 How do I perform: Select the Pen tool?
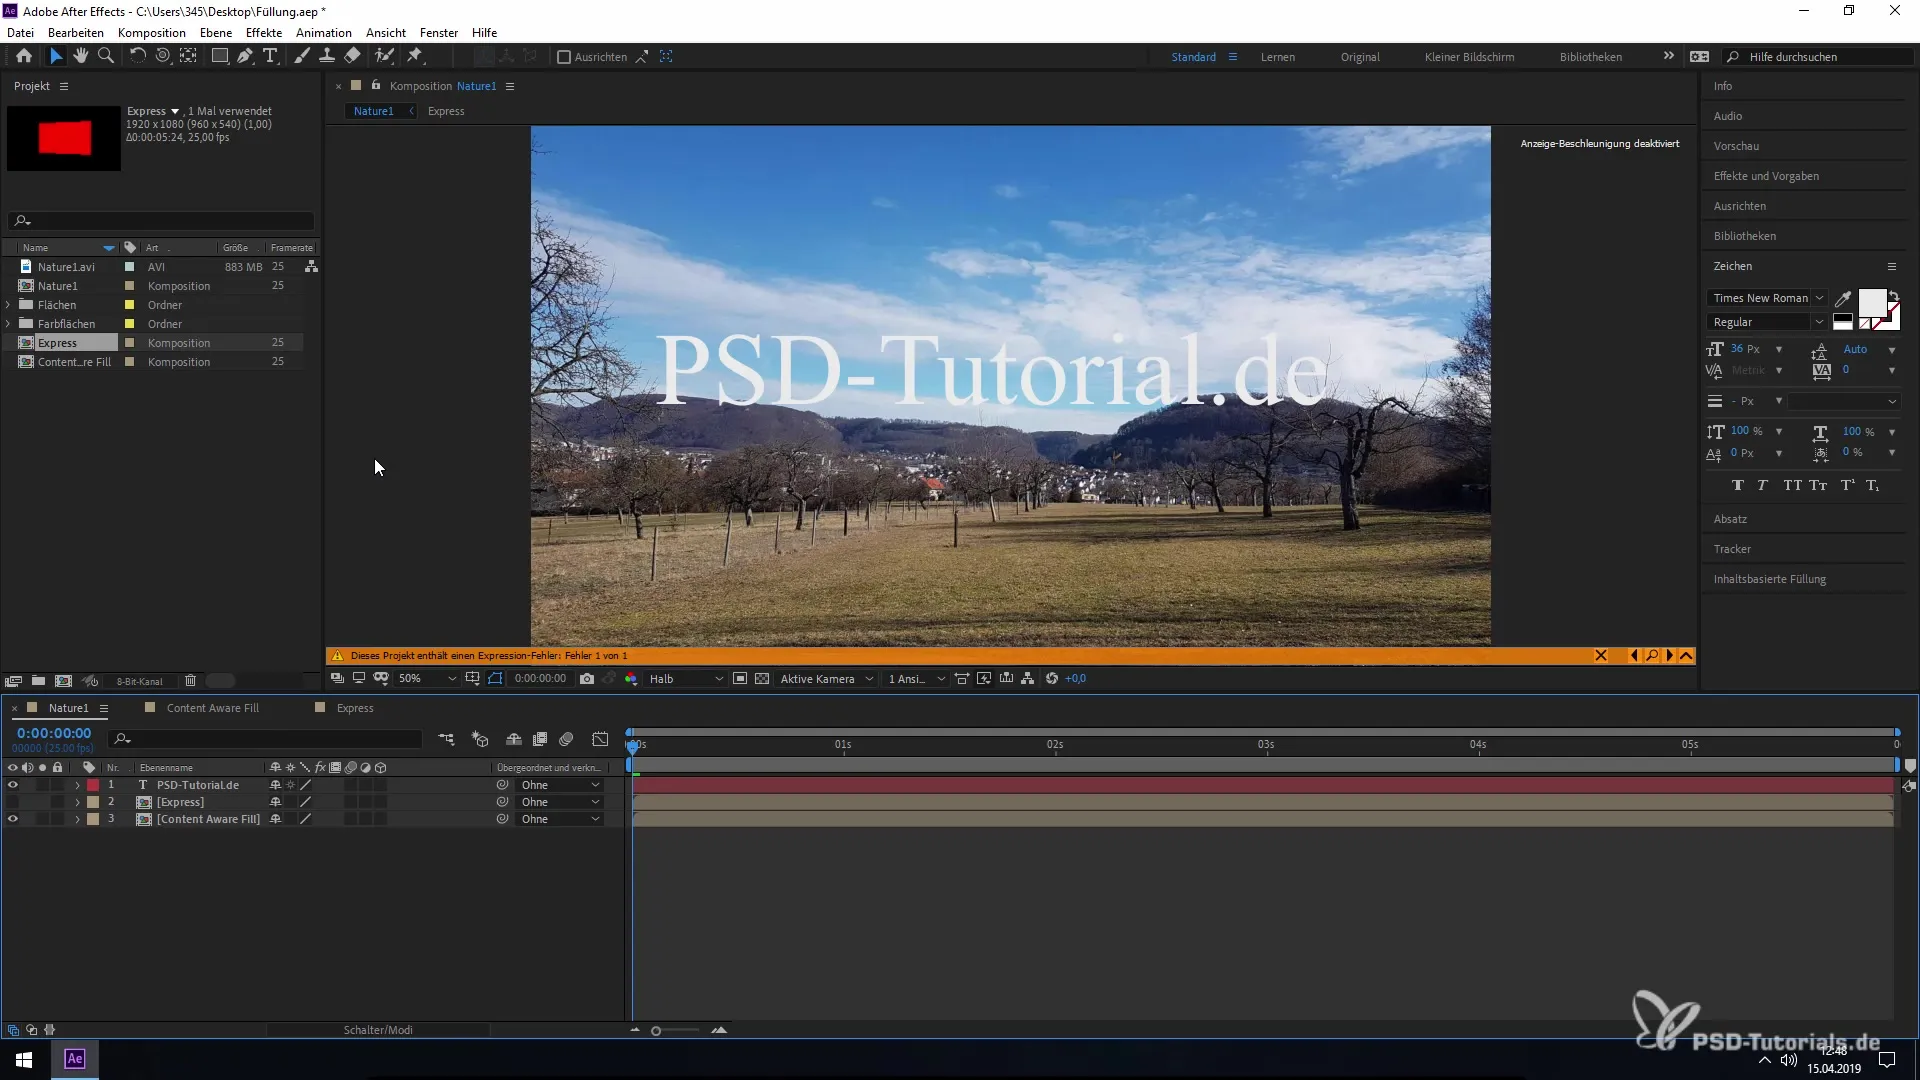245,56
